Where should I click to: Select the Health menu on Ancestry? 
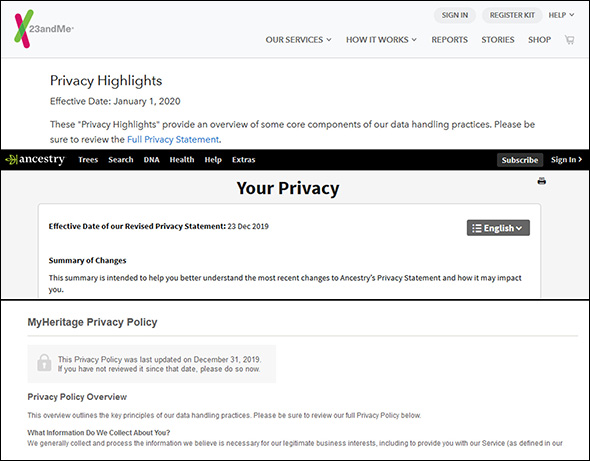(182, 160)
